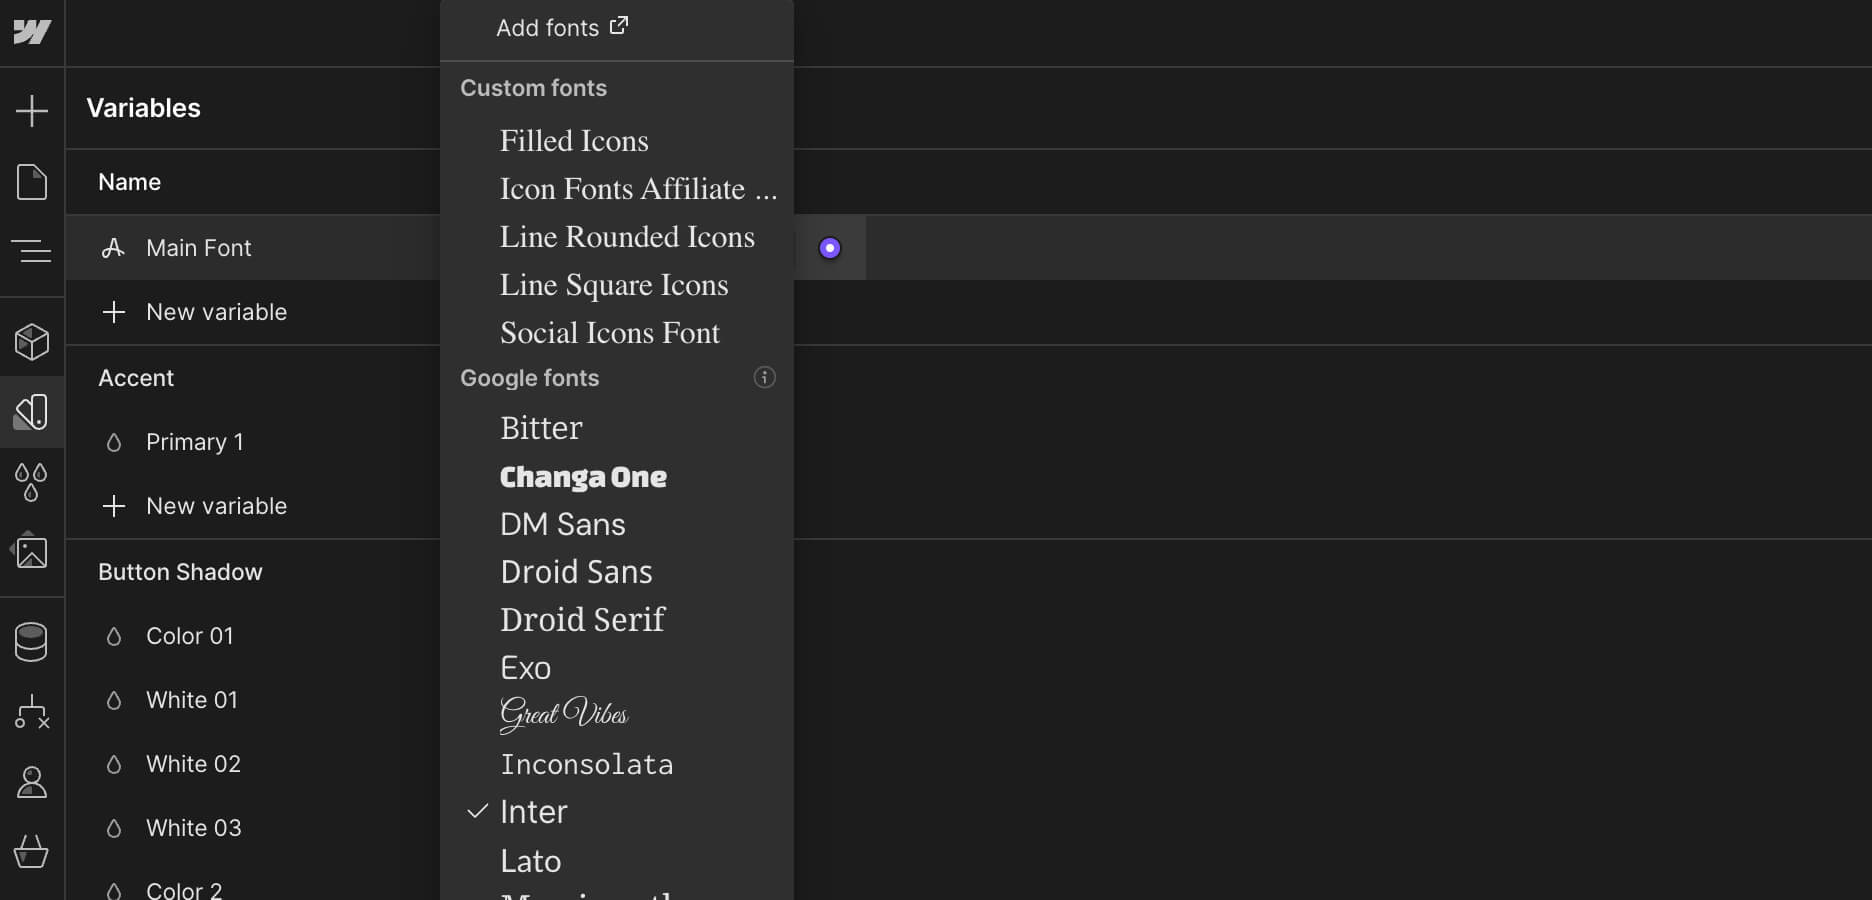Open the Add fonts link

click(562, 28)
